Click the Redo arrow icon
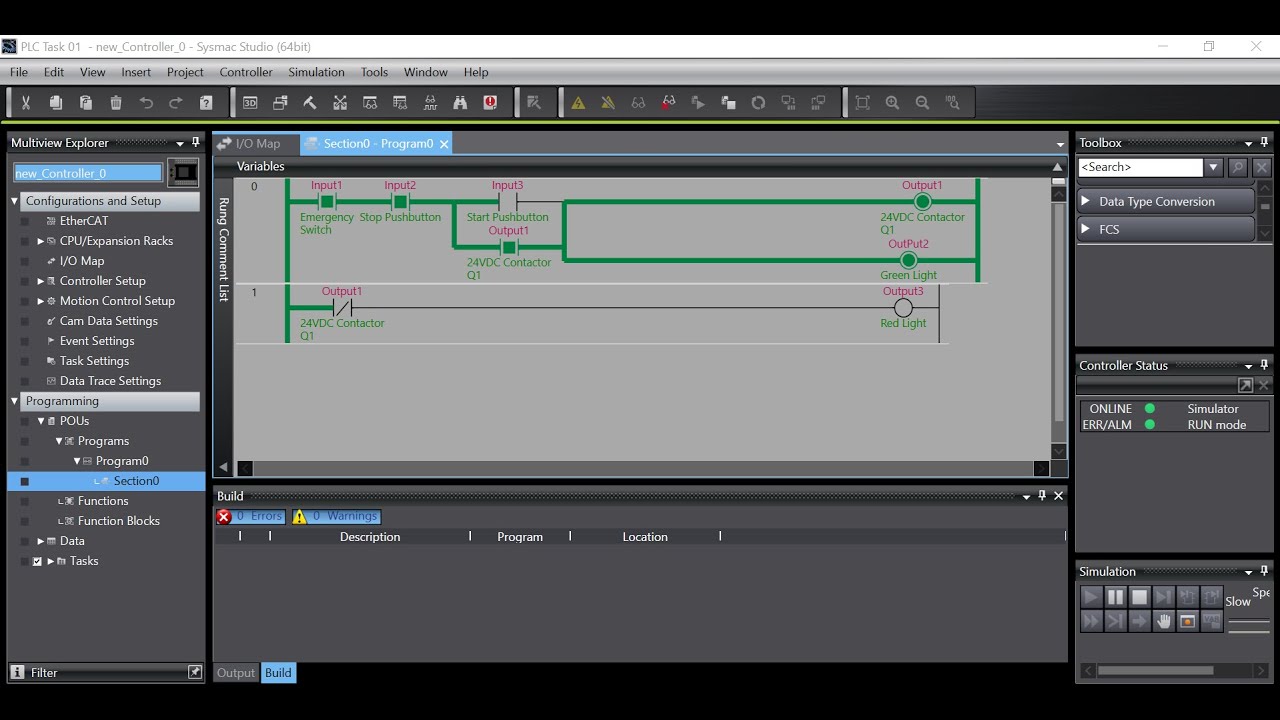The width and height of the screenshot is (1280, 720). pyautogui.click(x=176, y=102)
